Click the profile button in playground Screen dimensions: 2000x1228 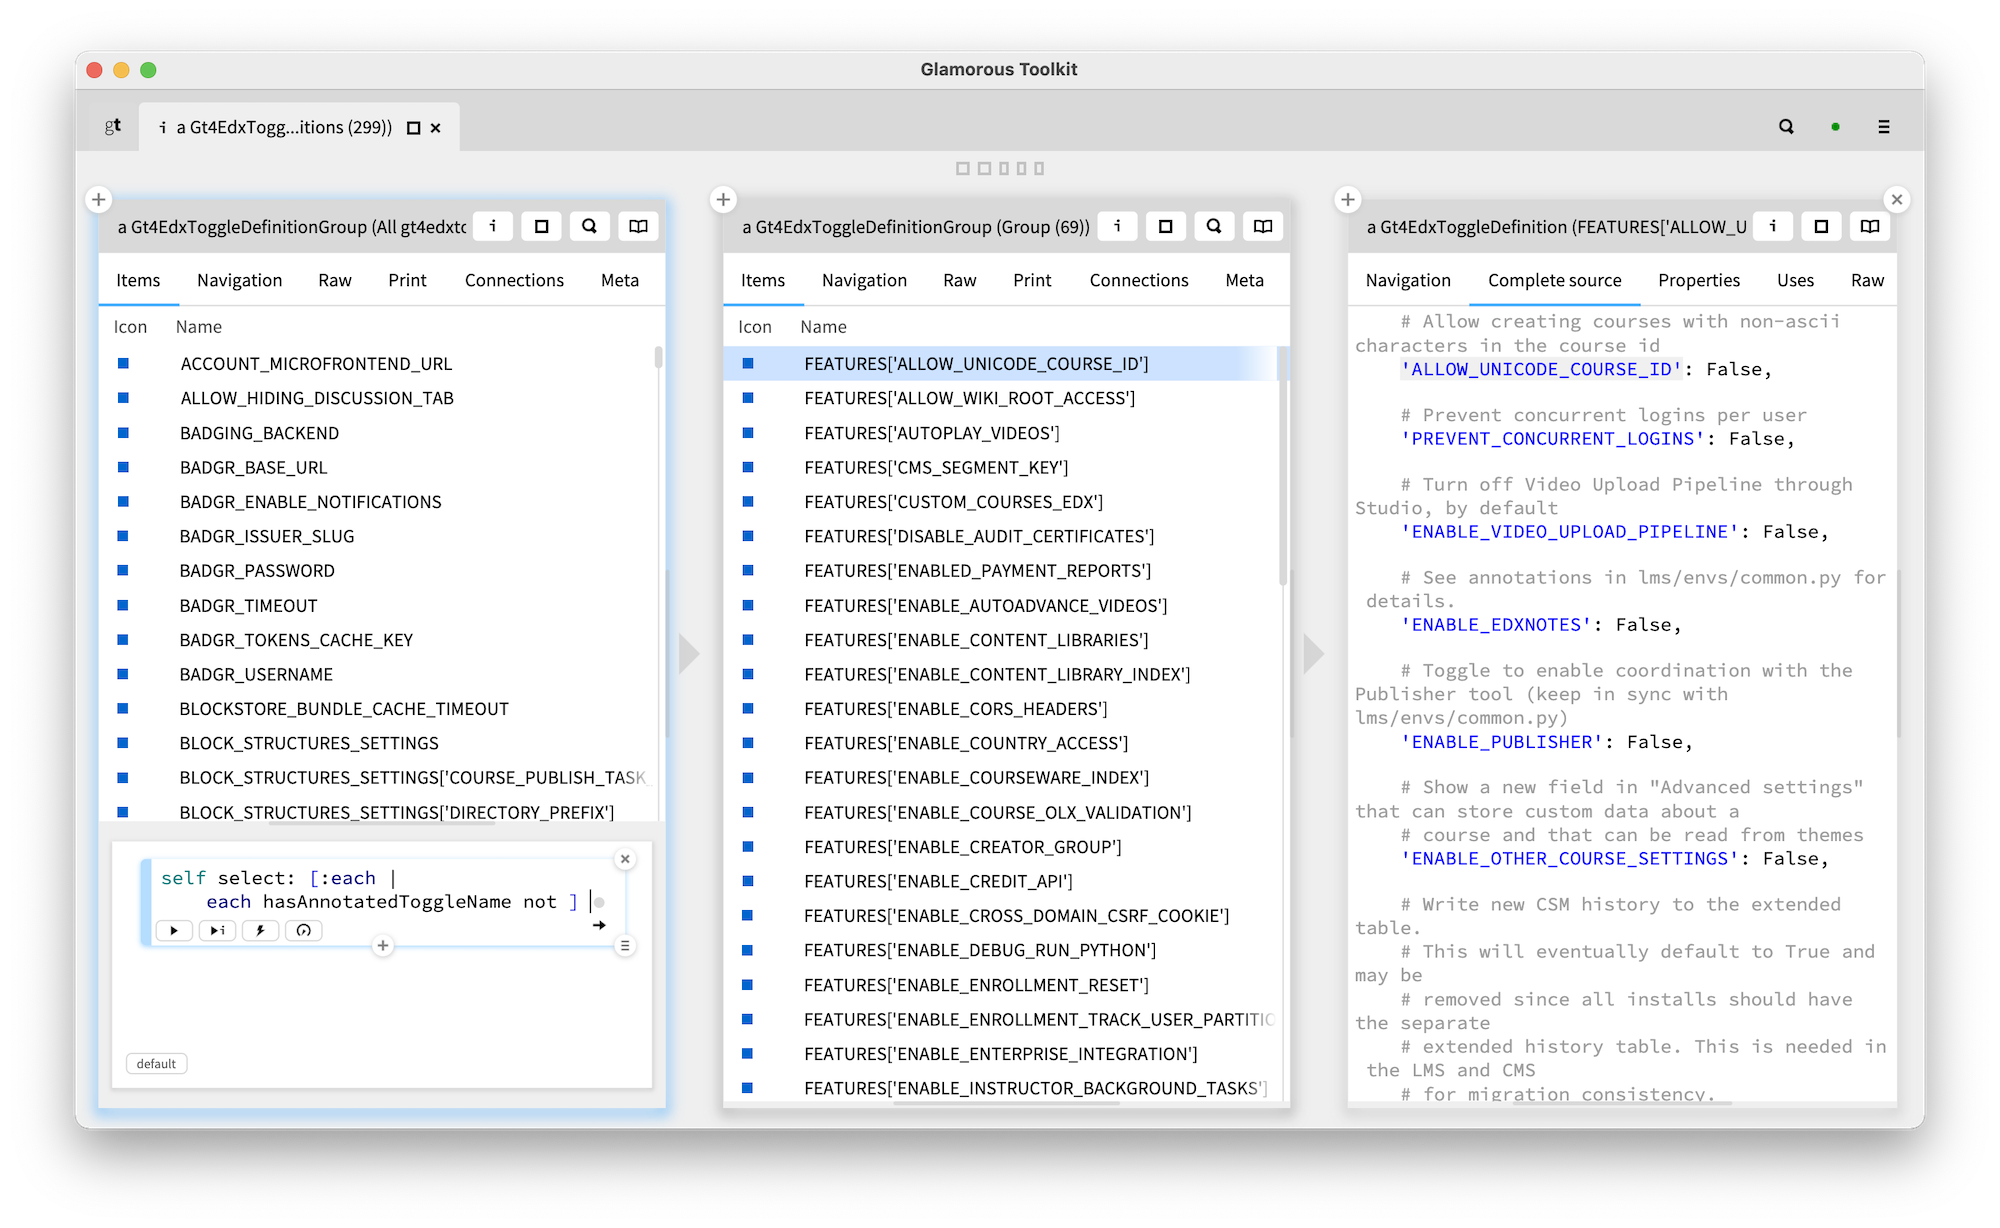pyautogui.click(x=304, y=930)
